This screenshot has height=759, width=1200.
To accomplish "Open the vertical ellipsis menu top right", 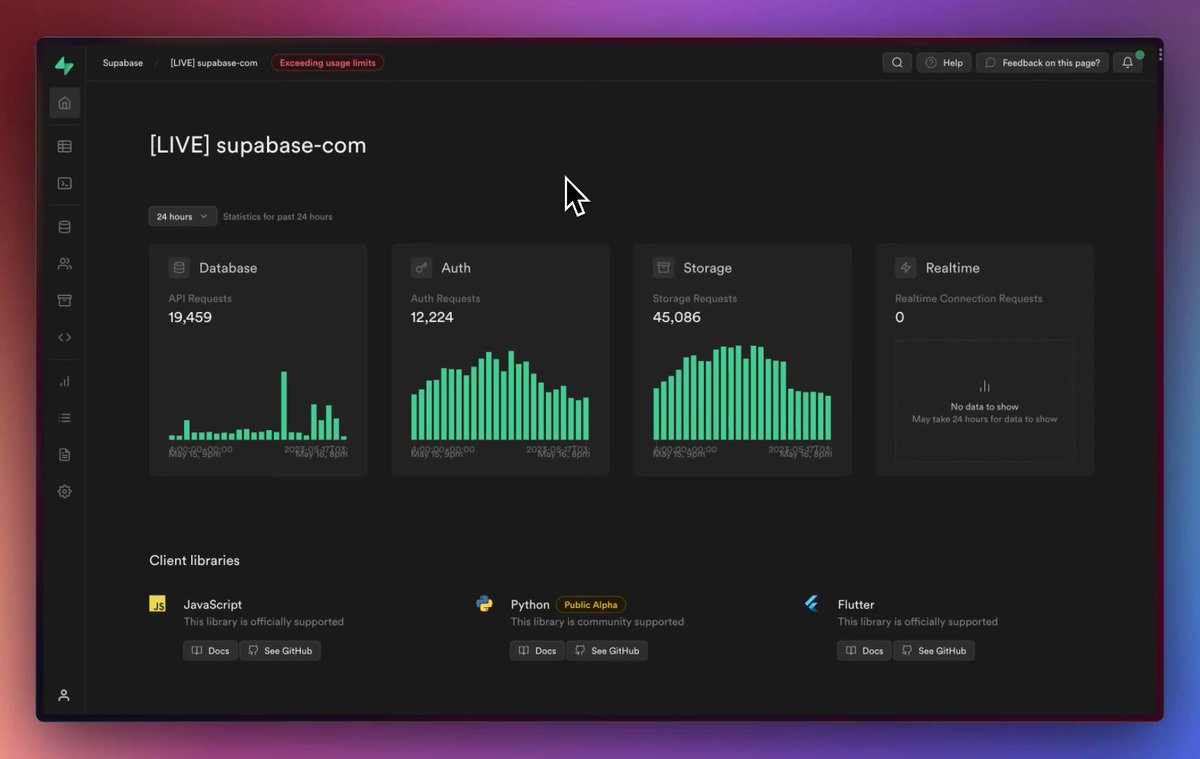I will tap(1158, 54).
